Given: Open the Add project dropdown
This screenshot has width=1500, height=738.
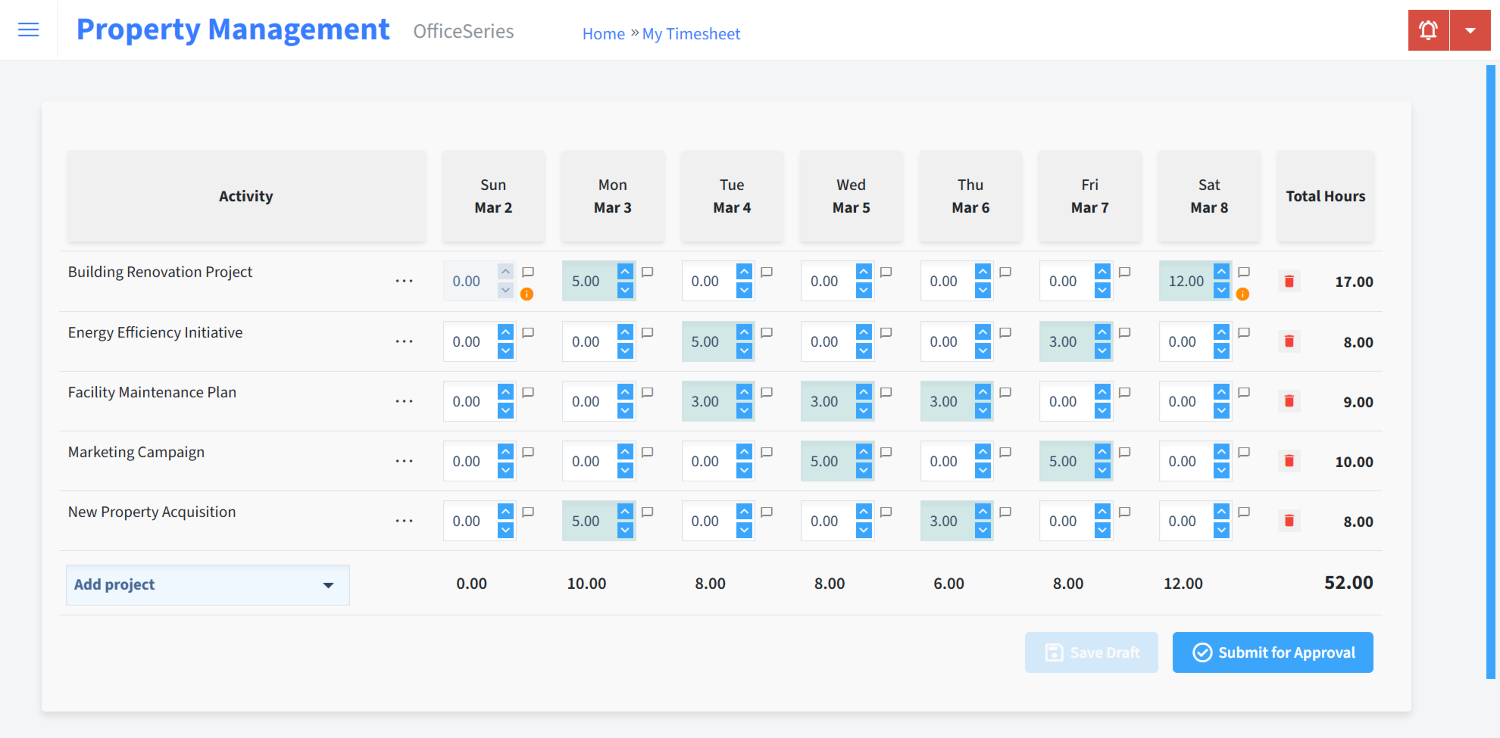Looking at the screenshot, I should tap(207, 585).
